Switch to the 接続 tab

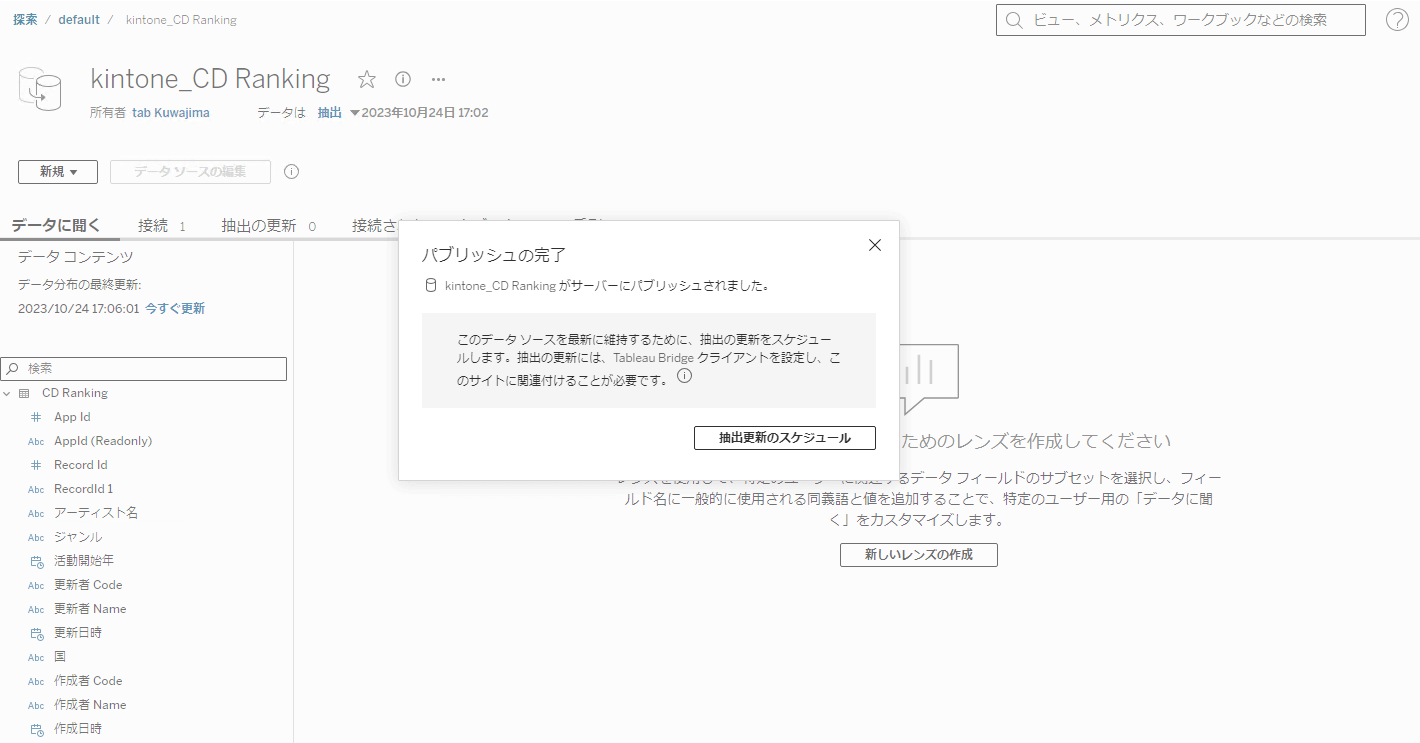162,226
